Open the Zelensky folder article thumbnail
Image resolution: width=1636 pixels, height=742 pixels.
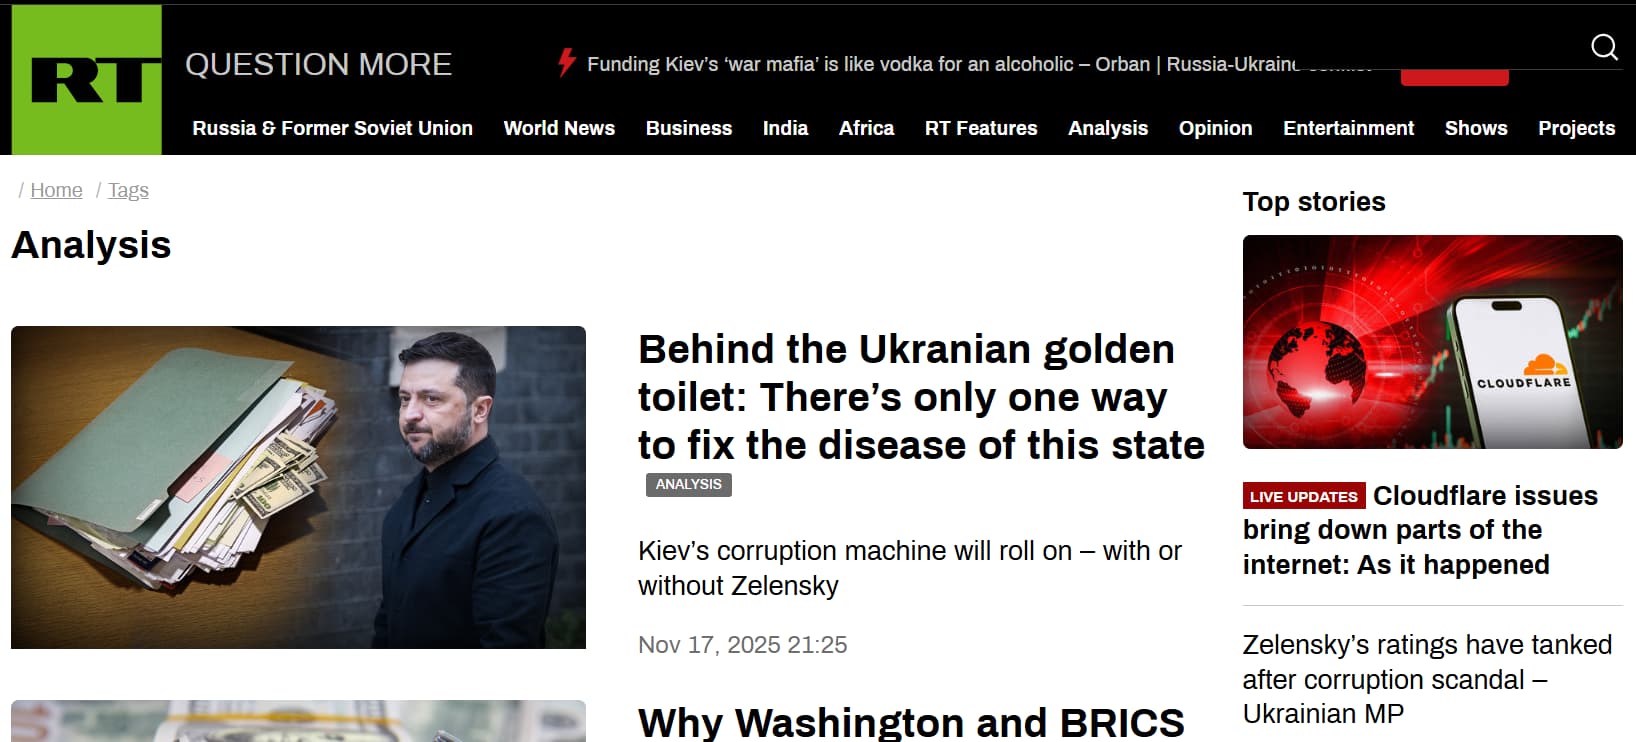(x=298, y=487)
